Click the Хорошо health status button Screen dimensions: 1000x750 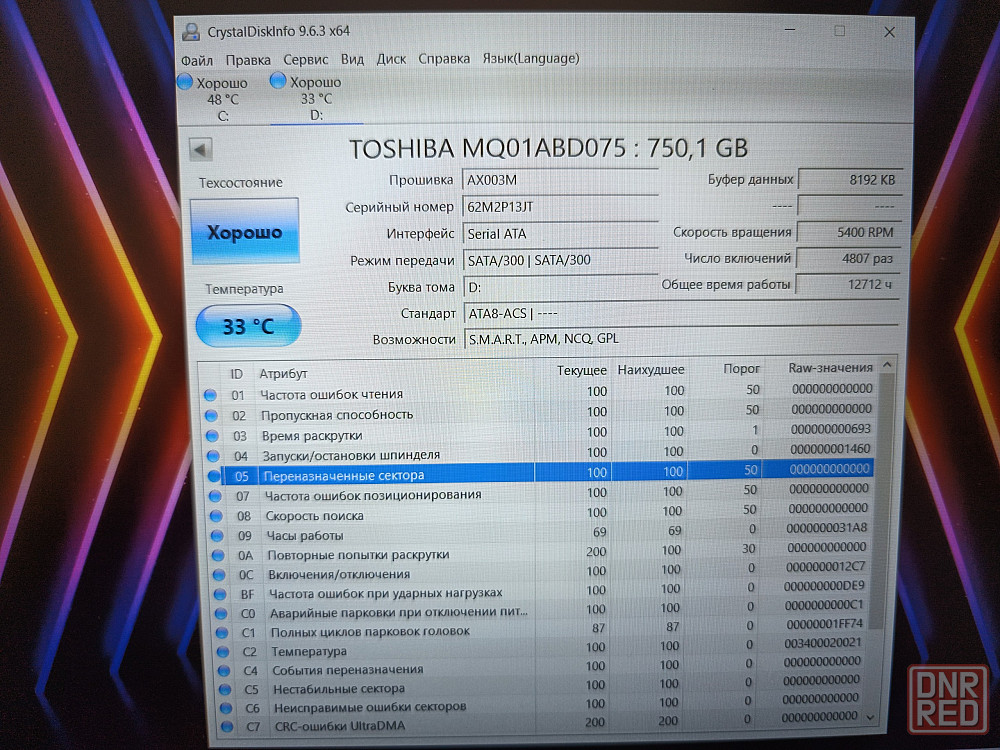tap(245, 232)
